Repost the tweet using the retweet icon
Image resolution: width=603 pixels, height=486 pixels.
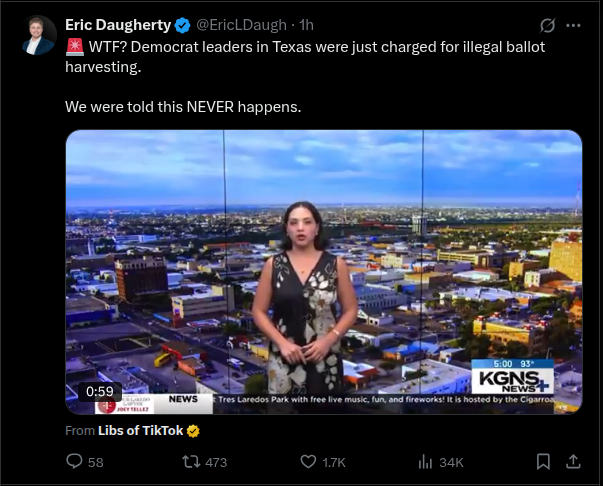[191, 461]
